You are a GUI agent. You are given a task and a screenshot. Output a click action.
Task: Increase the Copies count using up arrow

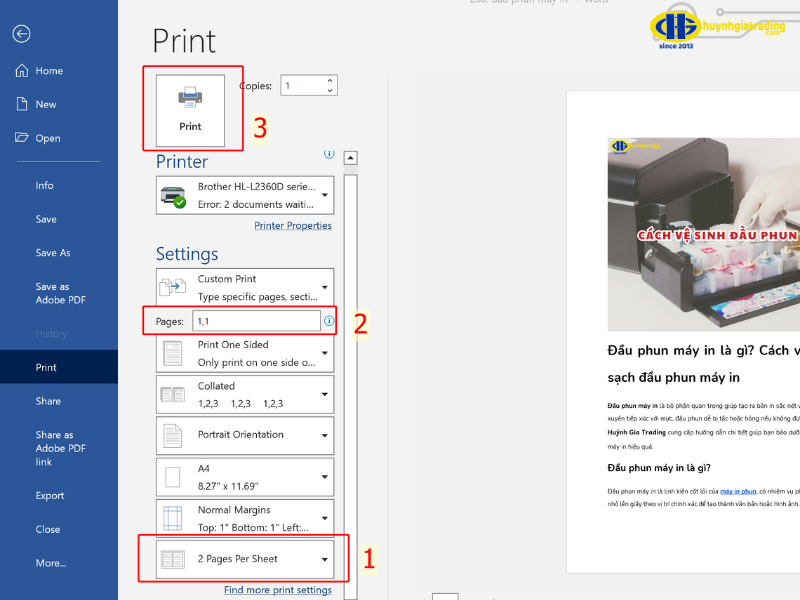[x=330, y=80]
